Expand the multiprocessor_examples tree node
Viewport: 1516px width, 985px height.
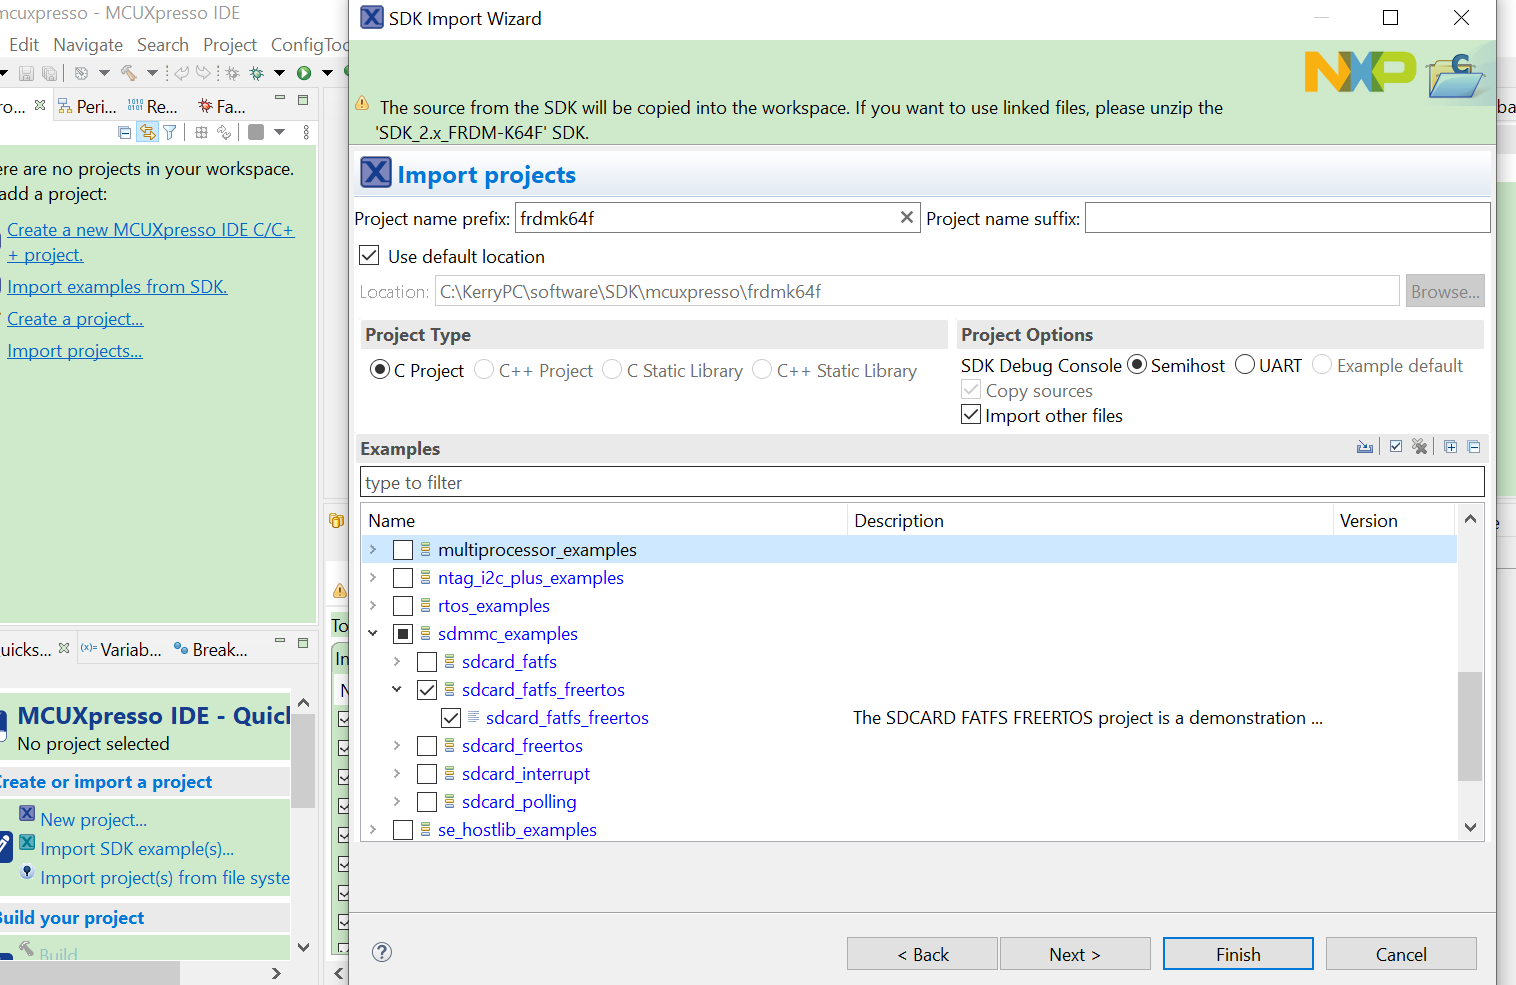point(373,549)
